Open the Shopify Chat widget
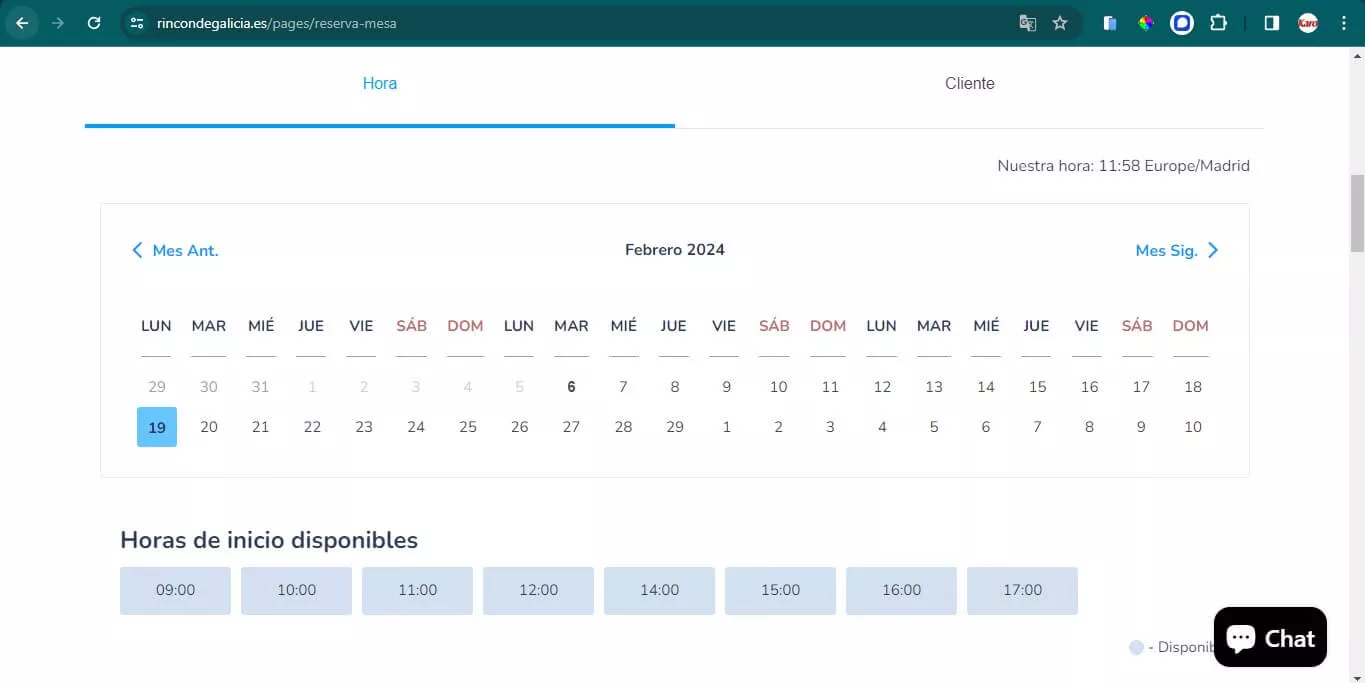 (1270, 638)
